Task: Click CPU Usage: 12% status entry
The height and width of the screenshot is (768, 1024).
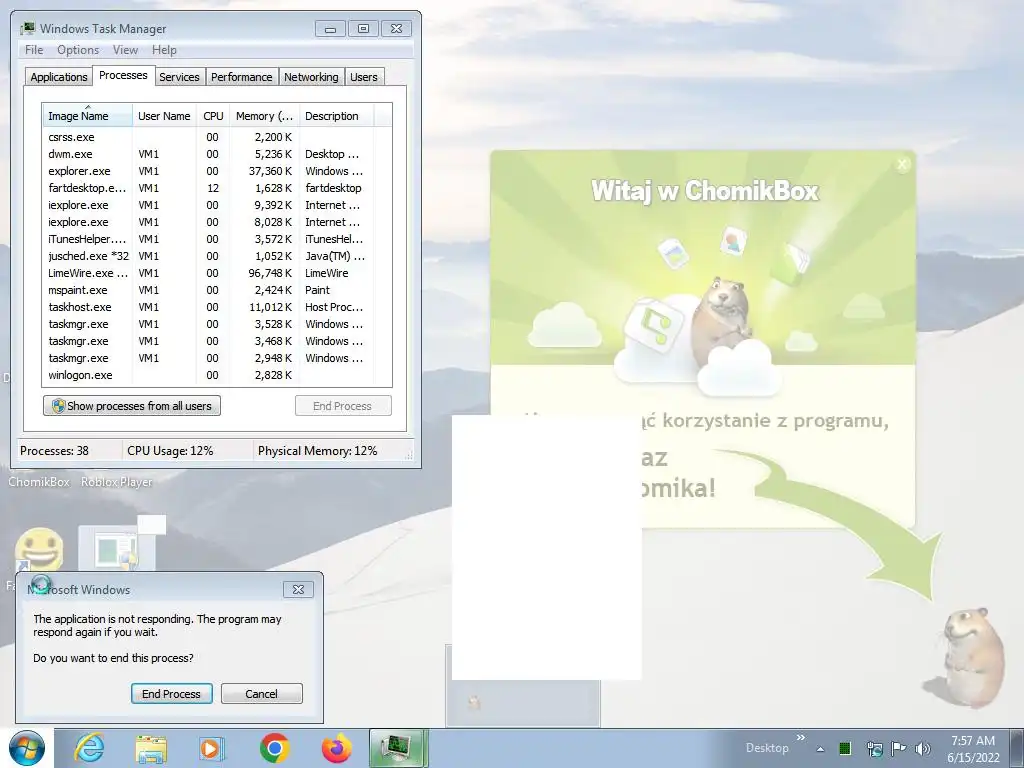Action: pyautogui.click(x=170, y=451)
